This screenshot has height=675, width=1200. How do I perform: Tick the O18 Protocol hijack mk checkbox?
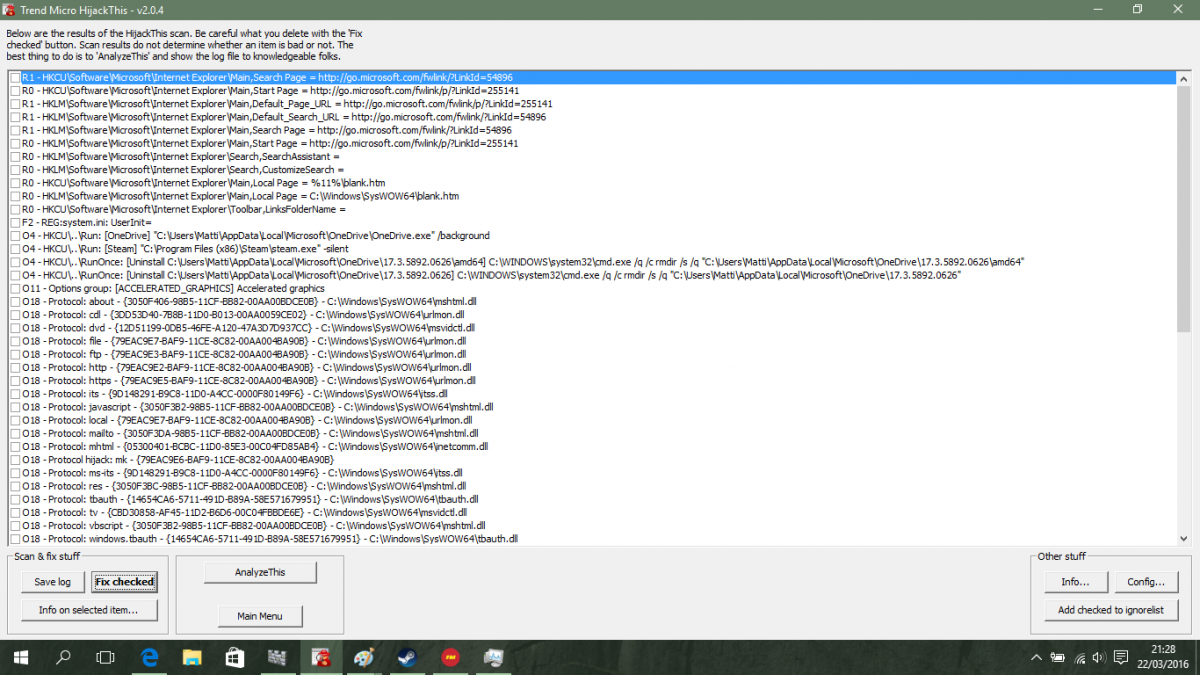tap(14, 460)
